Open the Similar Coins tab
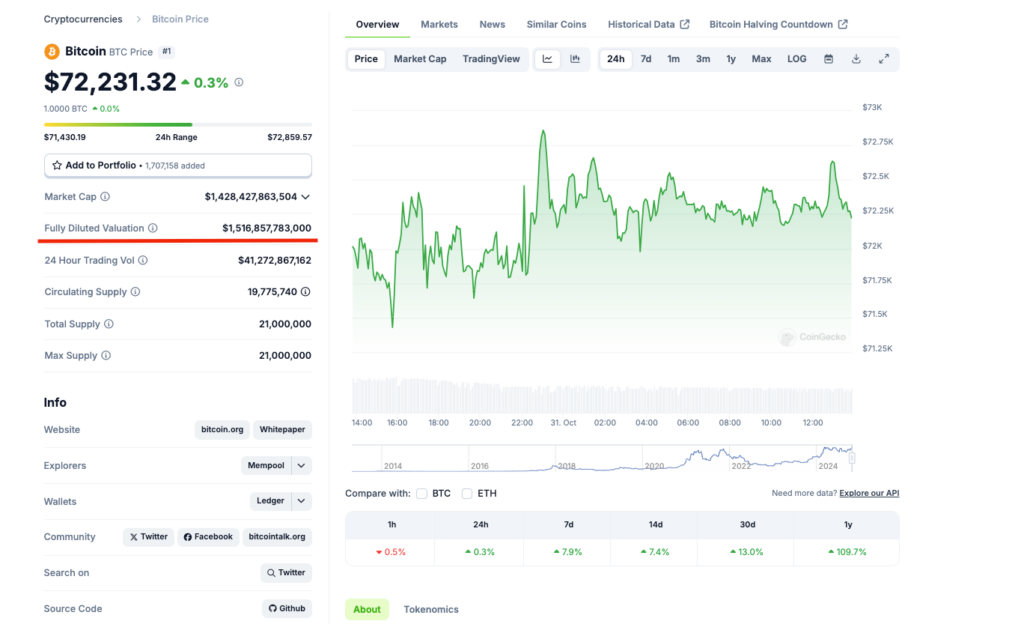 556,24
